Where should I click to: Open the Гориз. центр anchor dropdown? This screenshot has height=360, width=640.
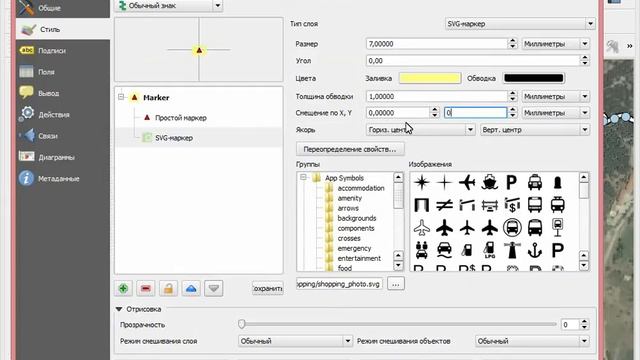click(x=420, y=130)
